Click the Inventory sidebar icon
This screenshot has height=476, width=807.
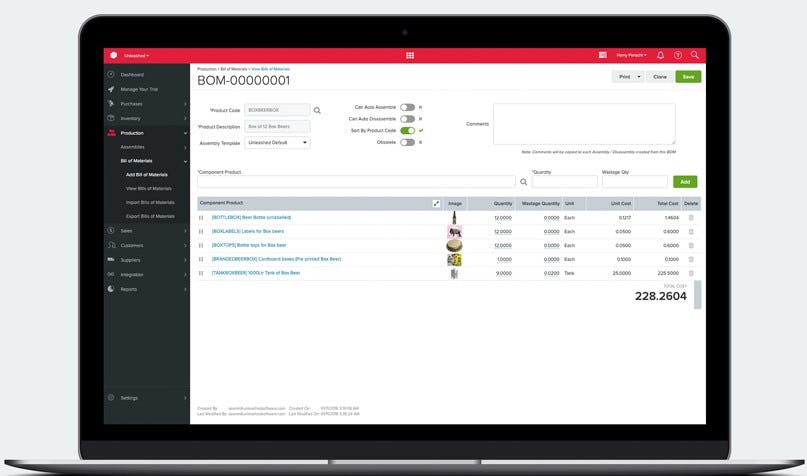tap(111, 118)
